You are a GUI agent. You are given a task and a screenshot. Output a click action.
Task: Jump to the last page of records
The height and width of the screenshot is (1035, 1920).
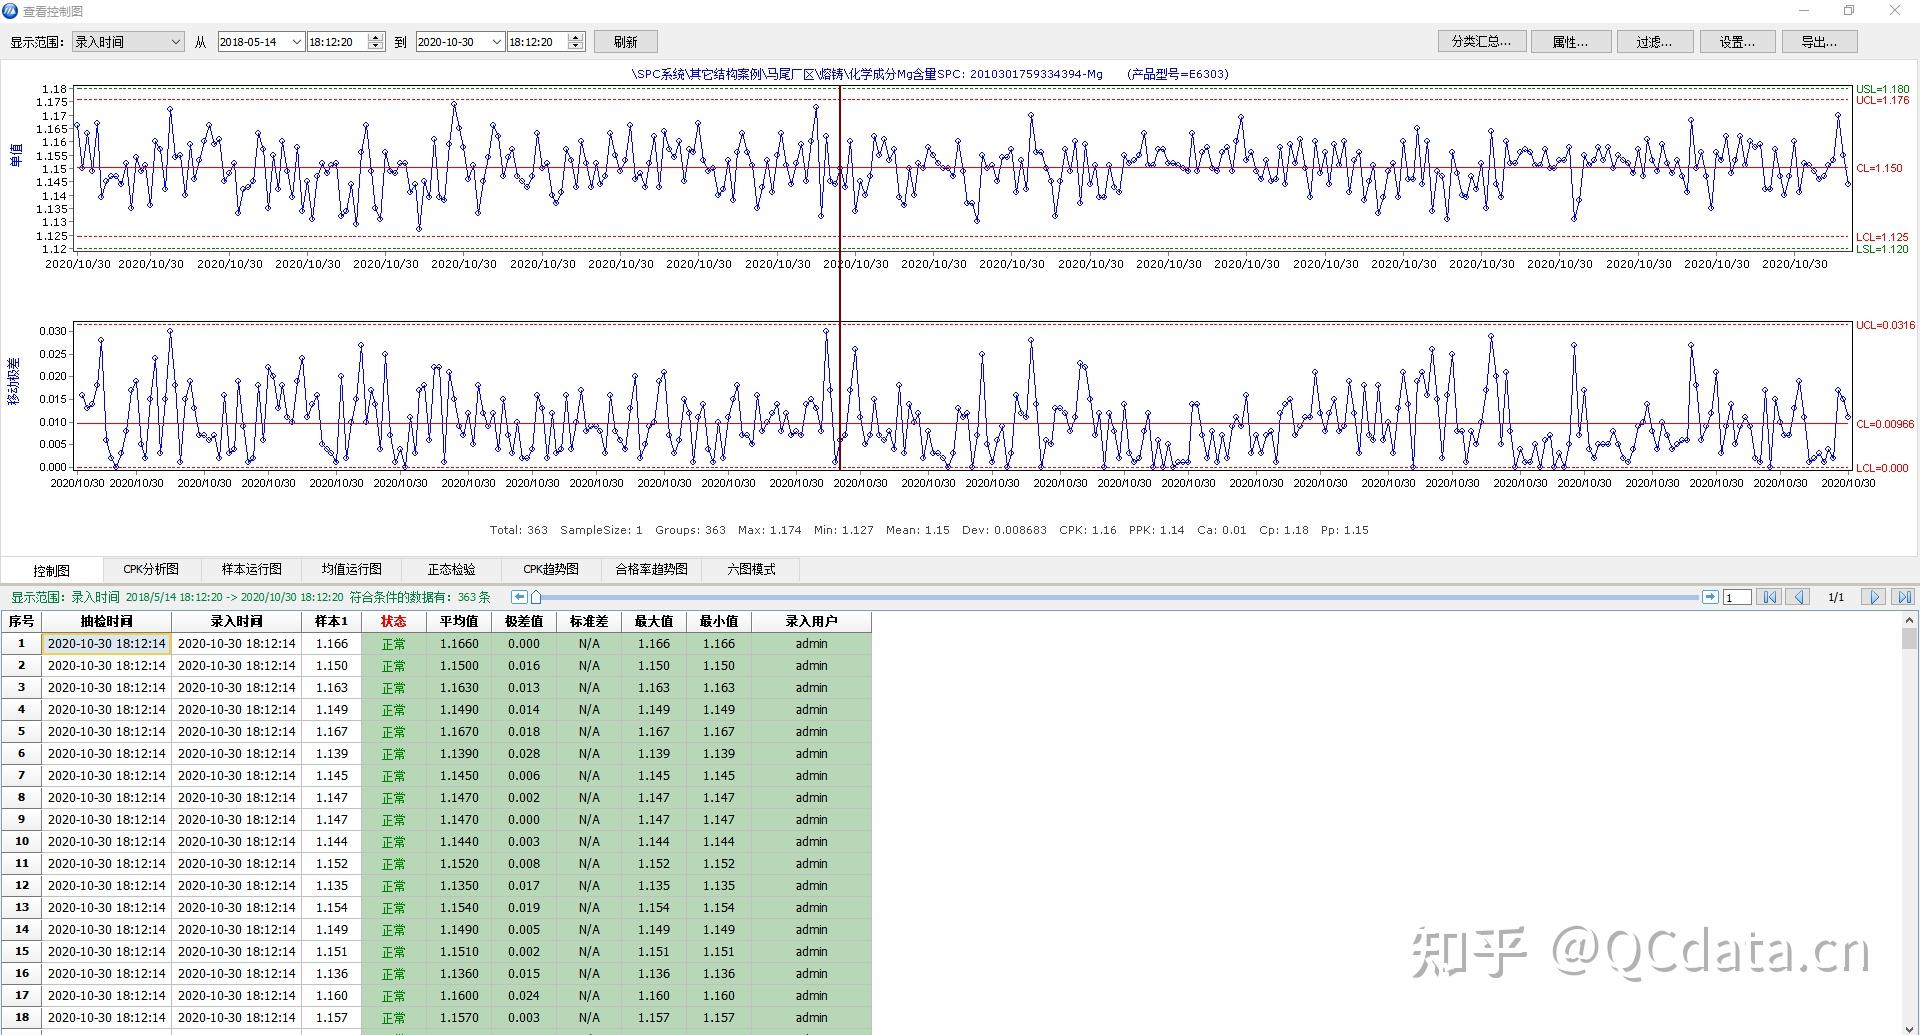(1903, 597)
